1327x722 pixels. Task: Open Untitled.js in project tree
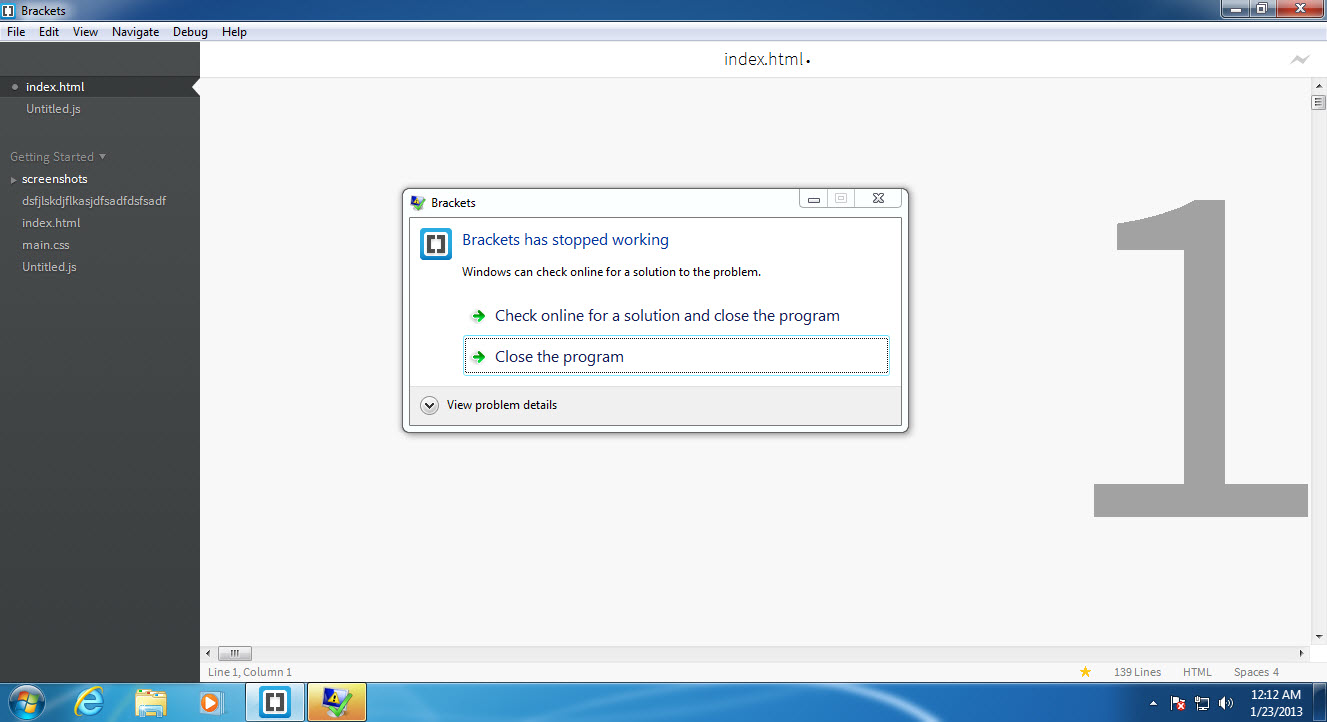tap(50, 267)
